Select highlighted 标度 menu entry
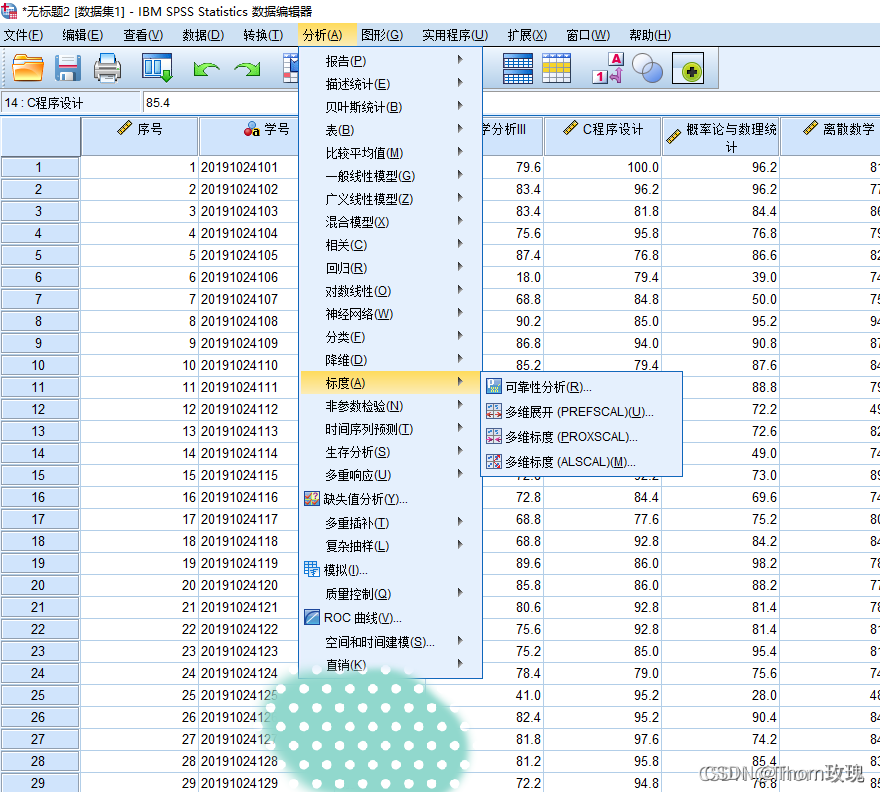Viewport: 880px width, 792px height. coord(391,383)
